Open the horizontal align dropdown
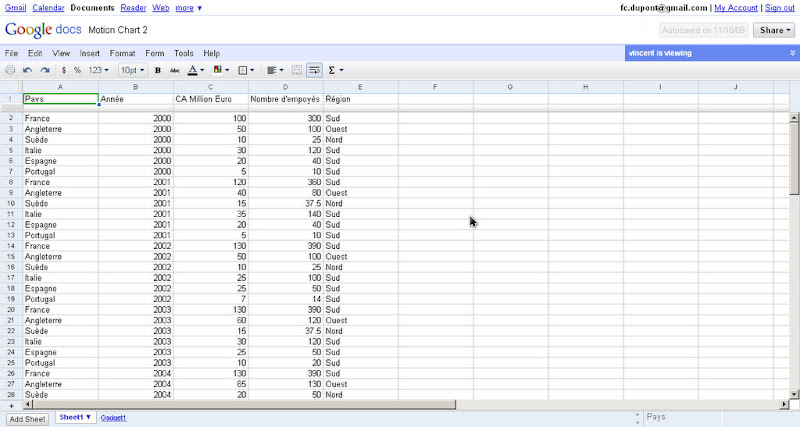Image resolution: width=800 pixels, height=427 pixels. 275,70
